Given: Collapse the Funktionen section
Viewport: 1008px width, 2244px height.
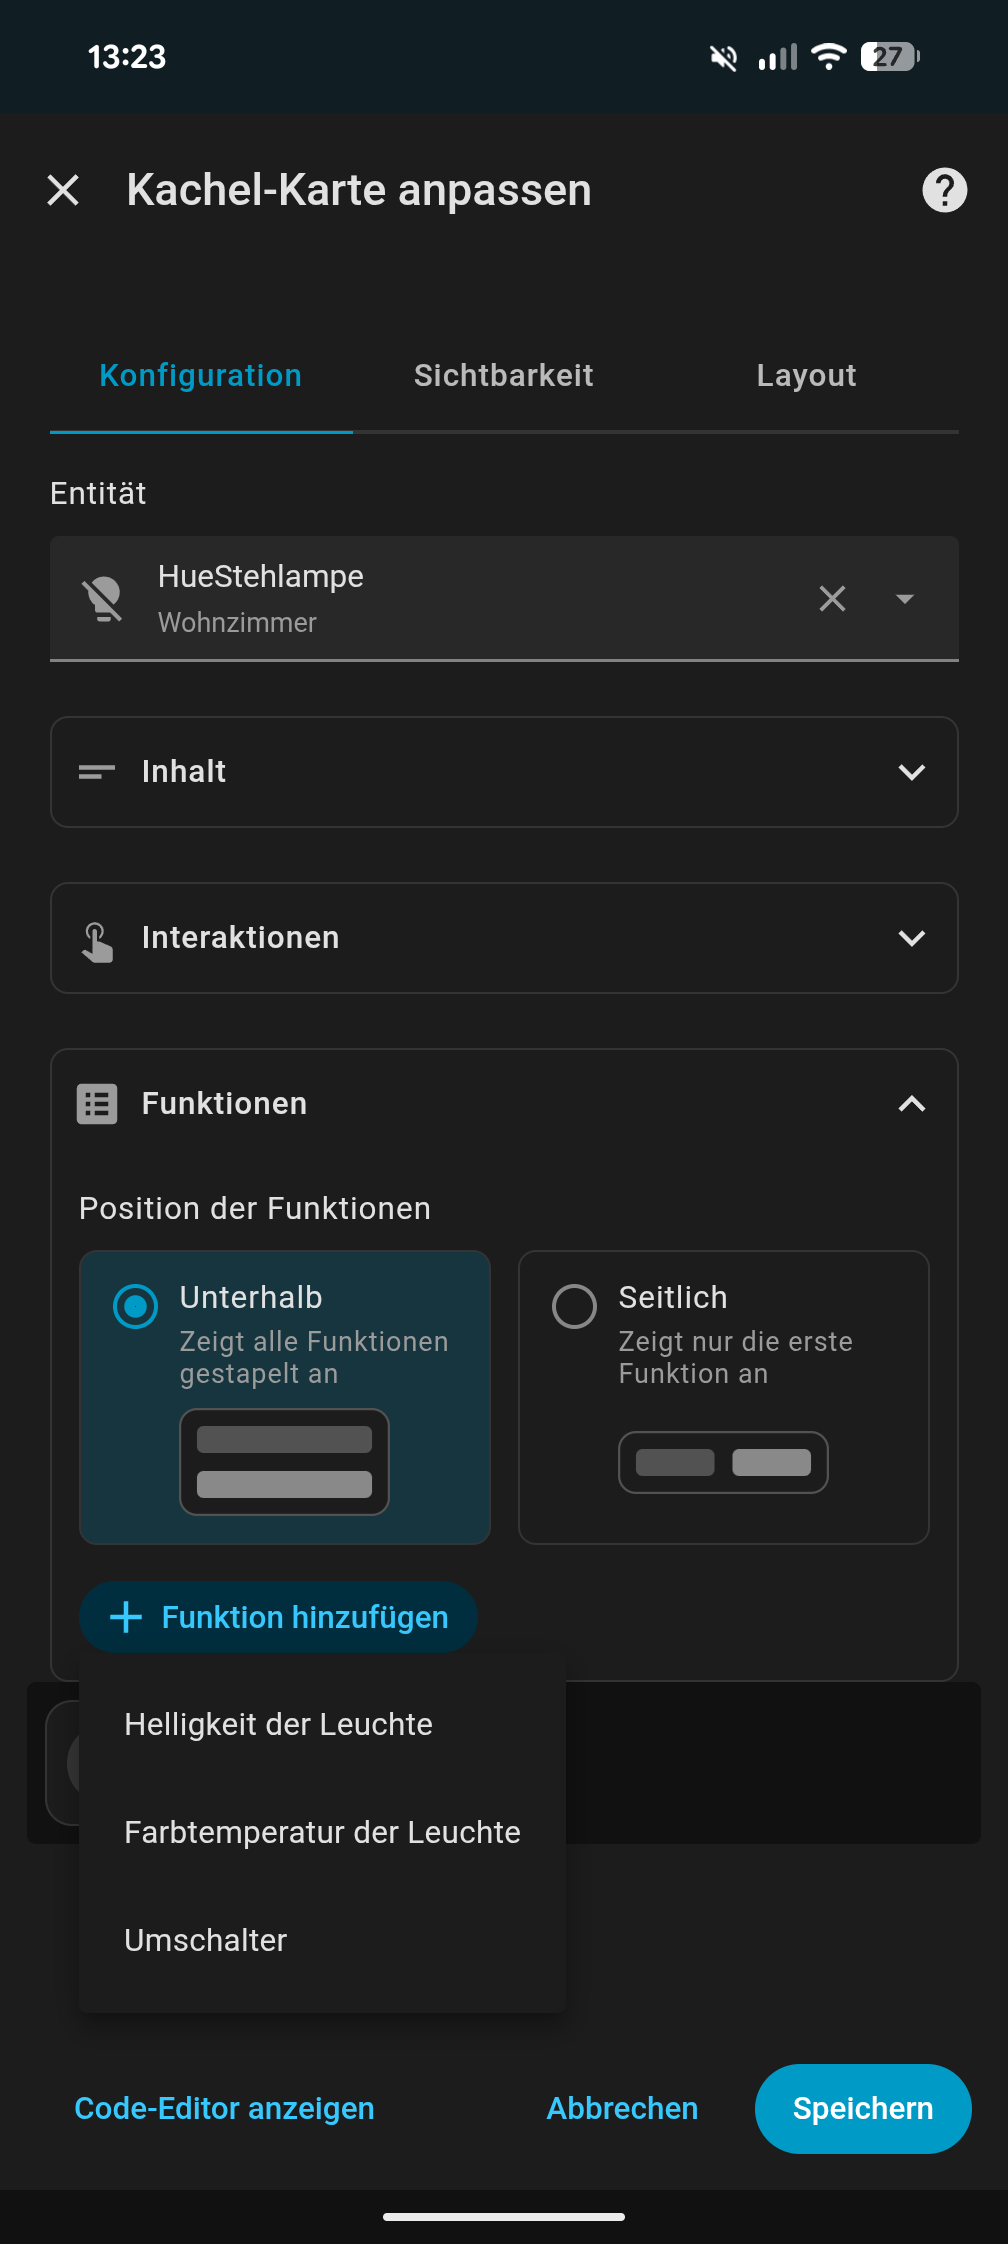Looking at the screenshot, I should pos(911,1104).
